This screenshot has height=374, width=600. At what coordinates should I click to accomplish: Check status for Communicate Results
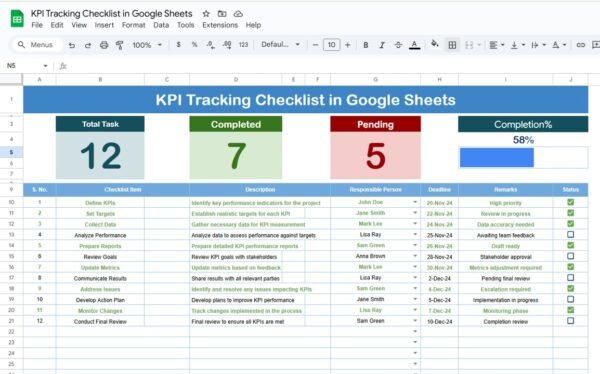(x=571, y=278)
